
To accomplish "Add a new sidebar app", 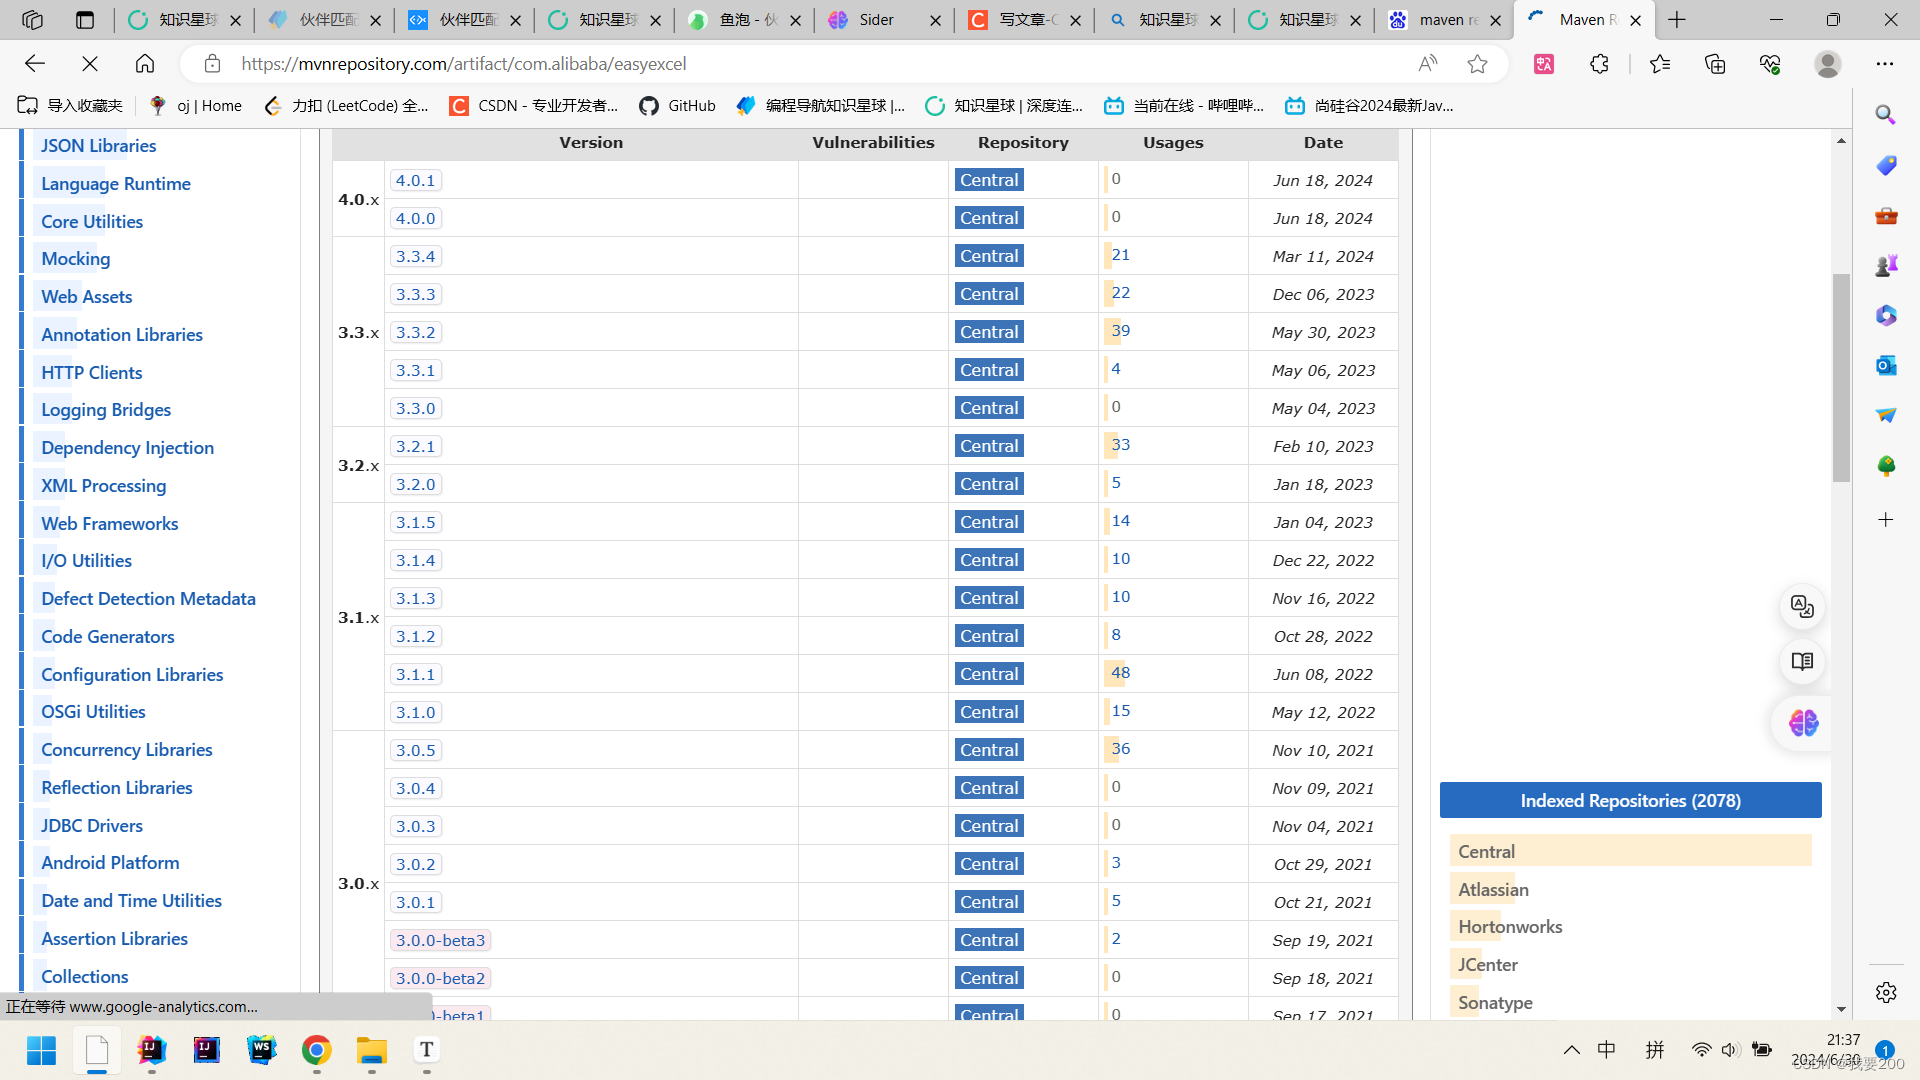I will tap(1885, 520).
